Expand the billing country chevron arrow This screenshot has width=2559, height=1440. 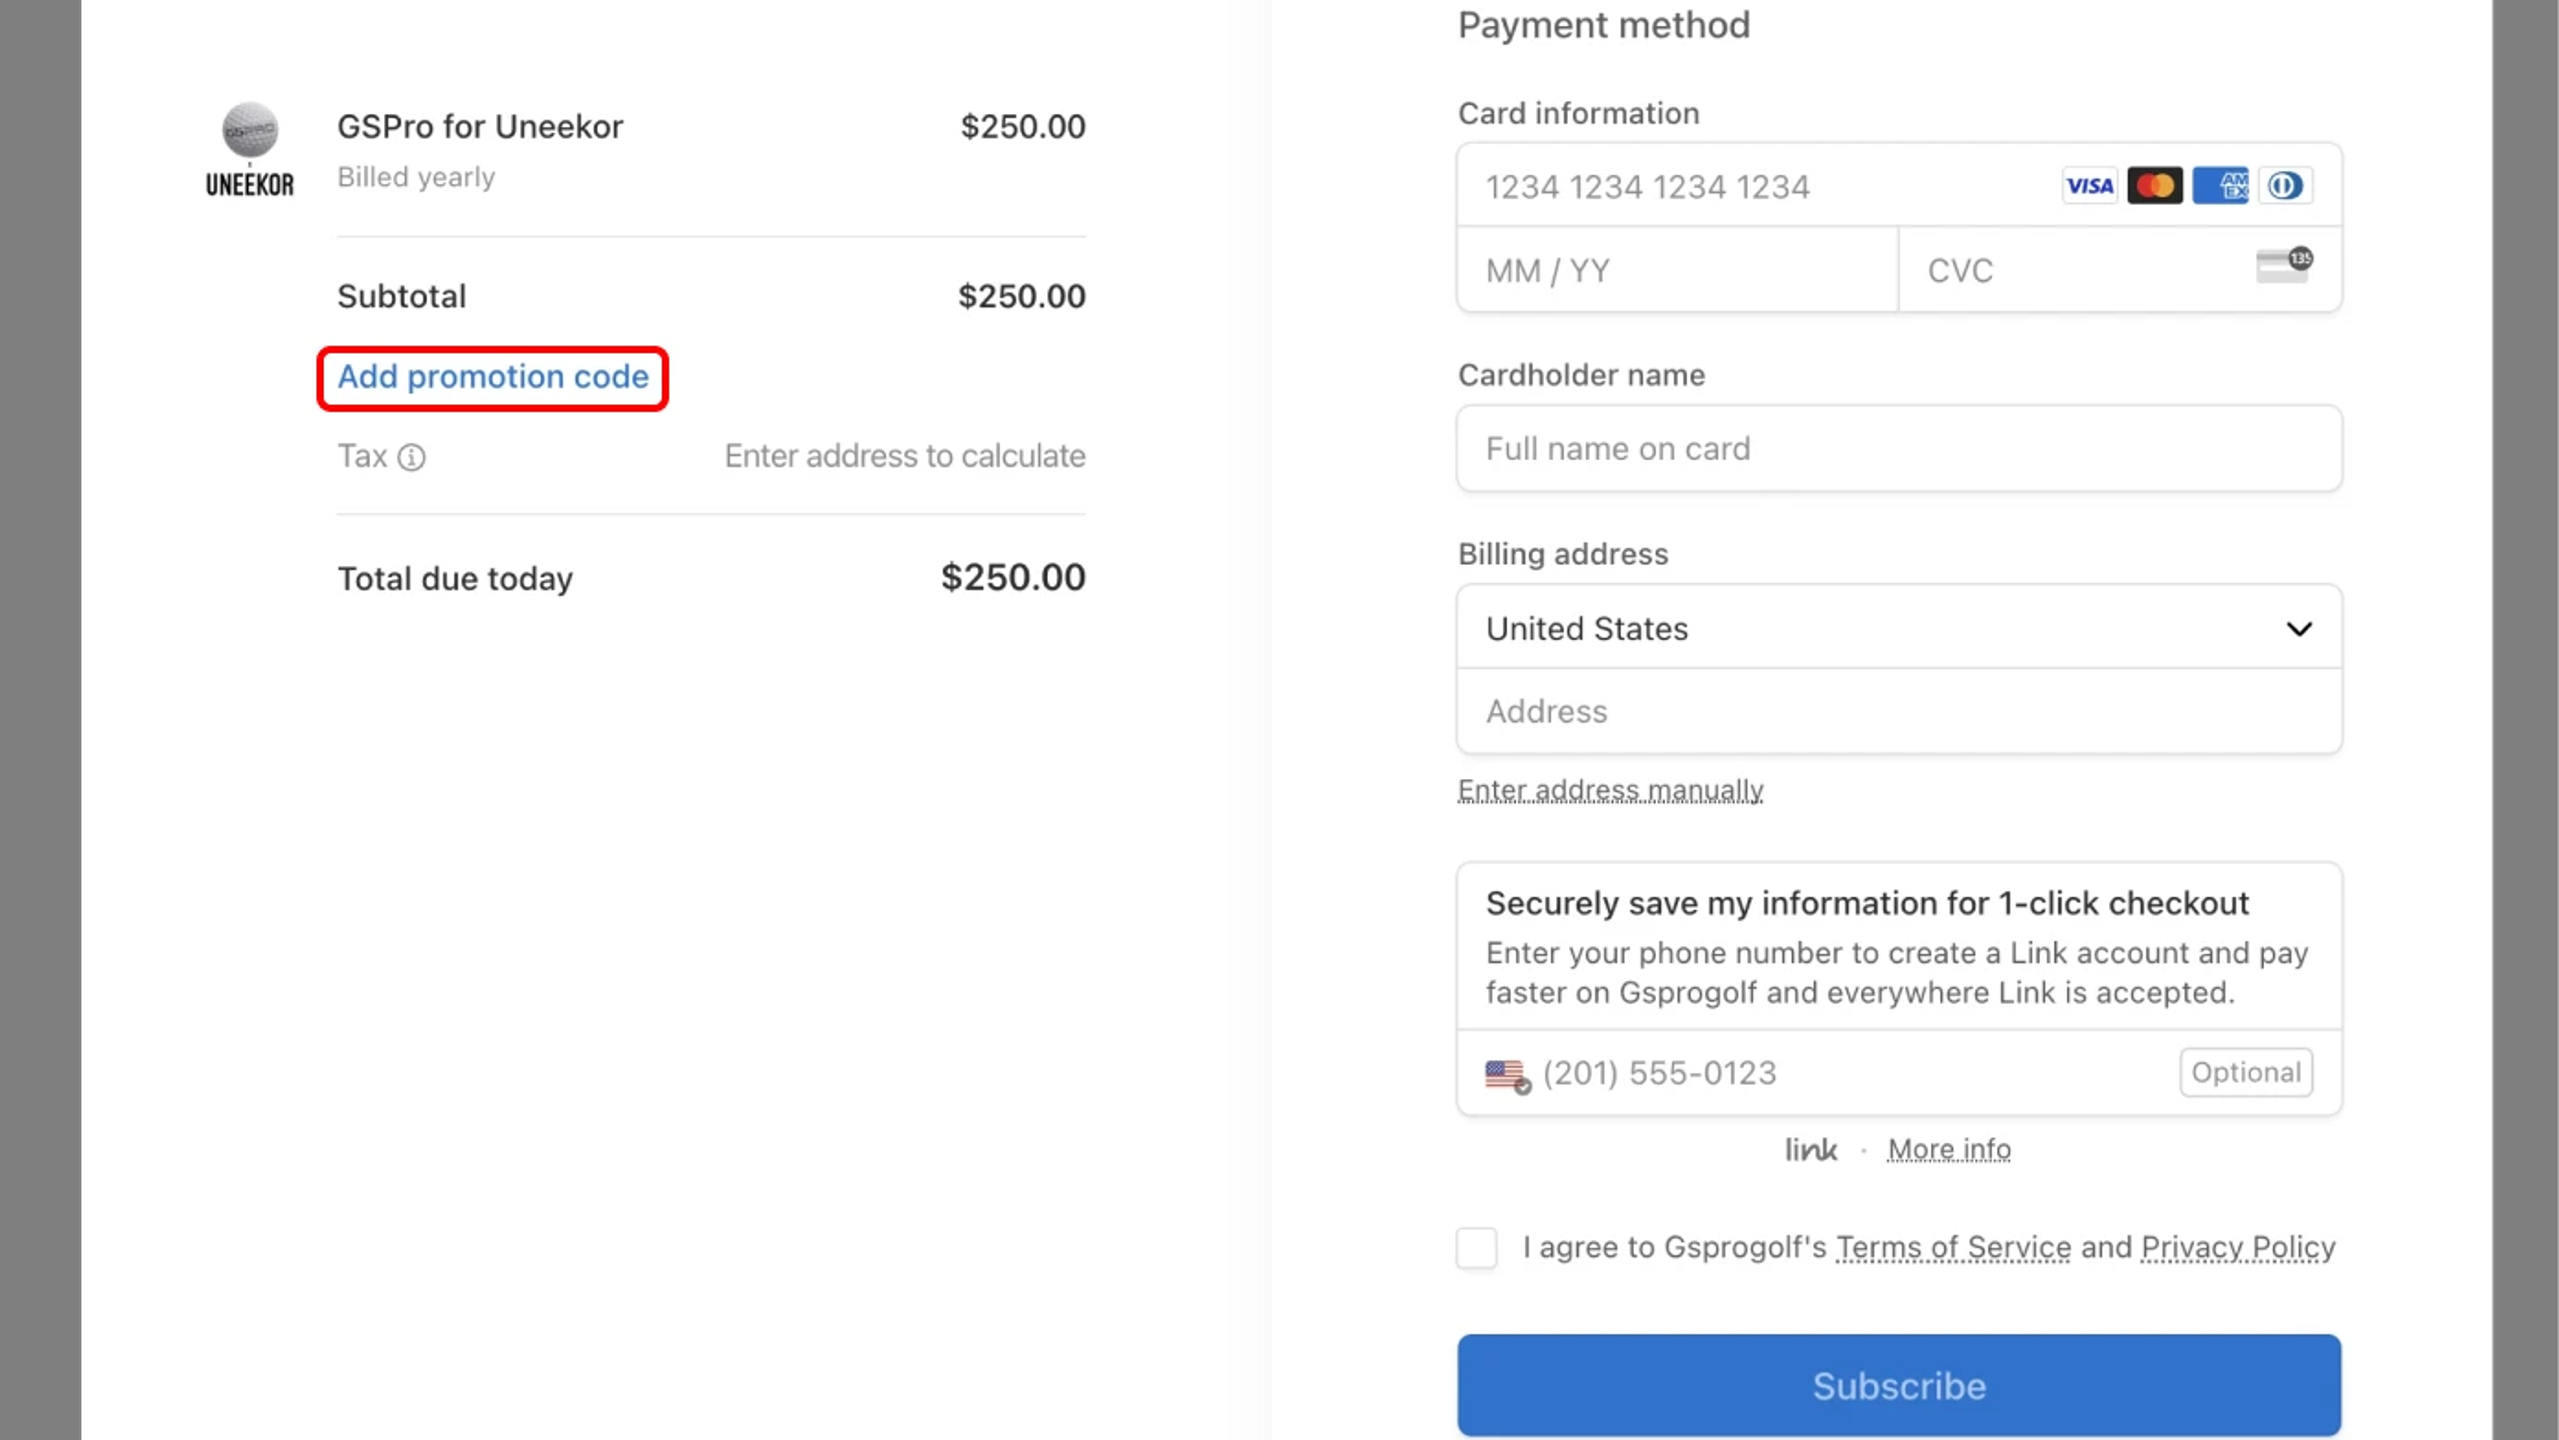tap(2299, 629)
